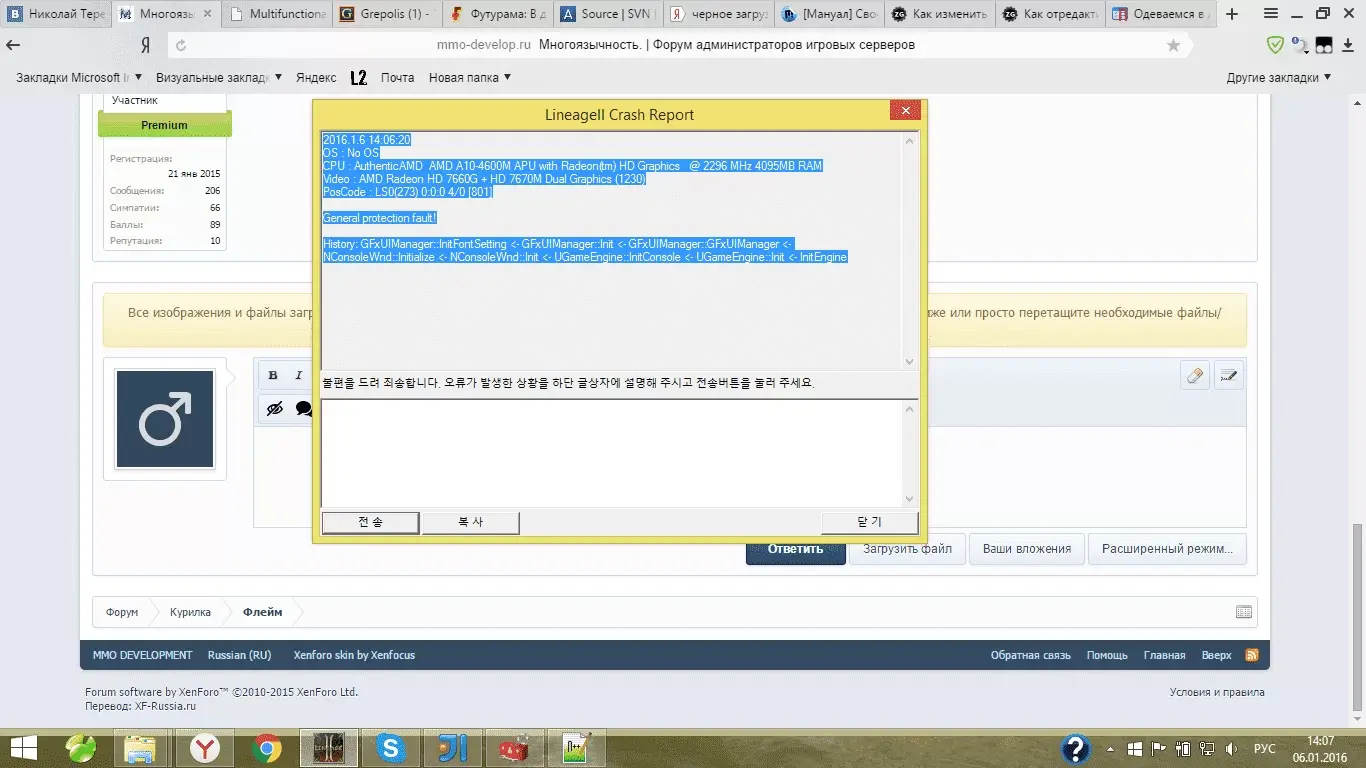
Task: Reload the page with the refresh icon
Action: [x=181, y=45]
